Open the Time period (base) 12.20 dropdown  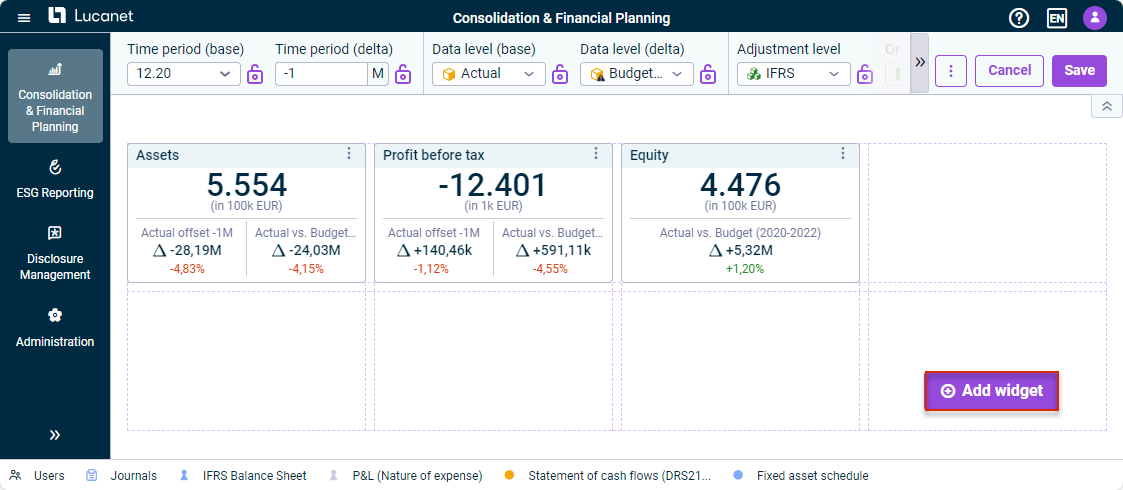[183, 74]
